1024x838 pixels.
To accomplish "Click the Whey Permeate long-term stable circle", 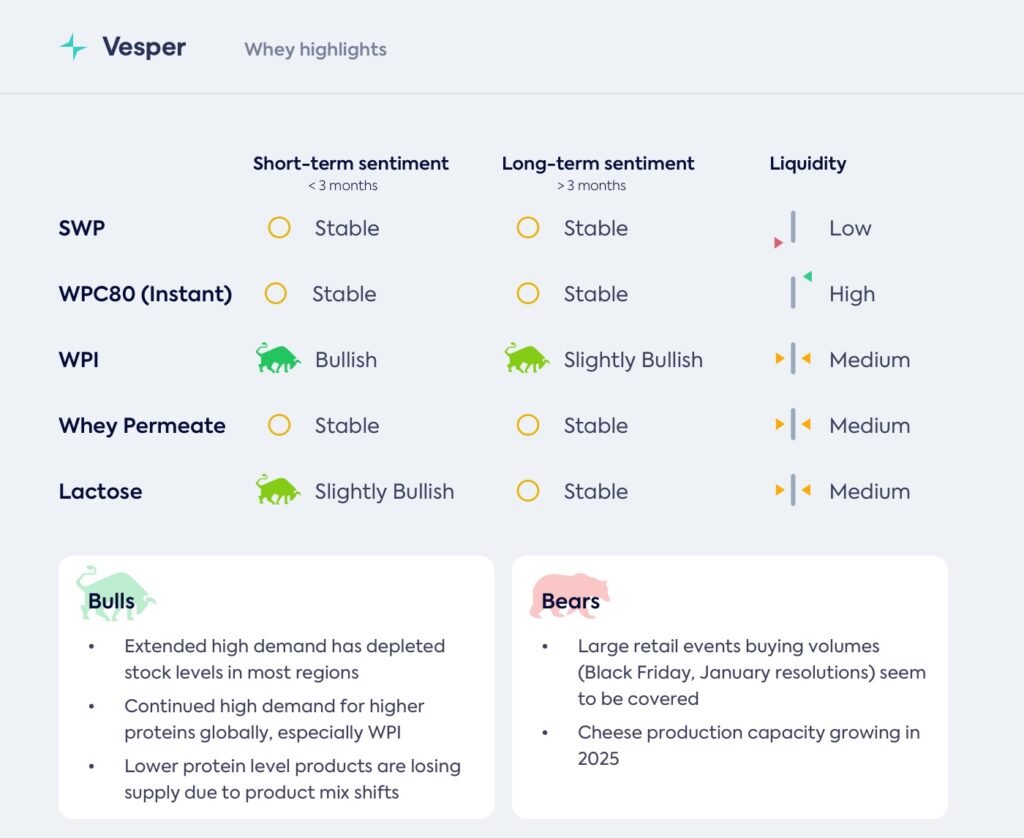I will [x=528, y=425].
